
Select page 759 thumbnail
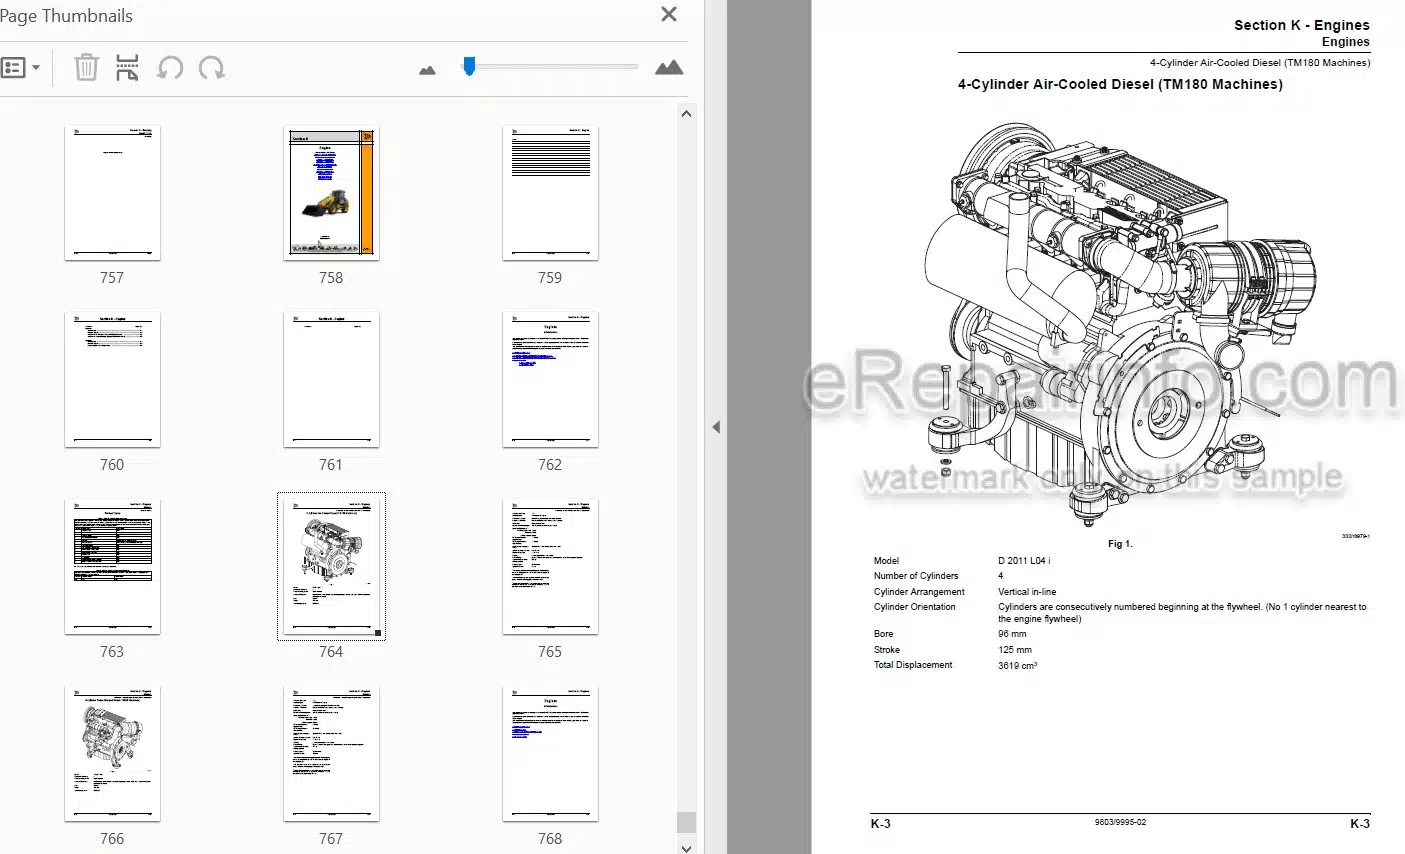click(x=550, y=193)
